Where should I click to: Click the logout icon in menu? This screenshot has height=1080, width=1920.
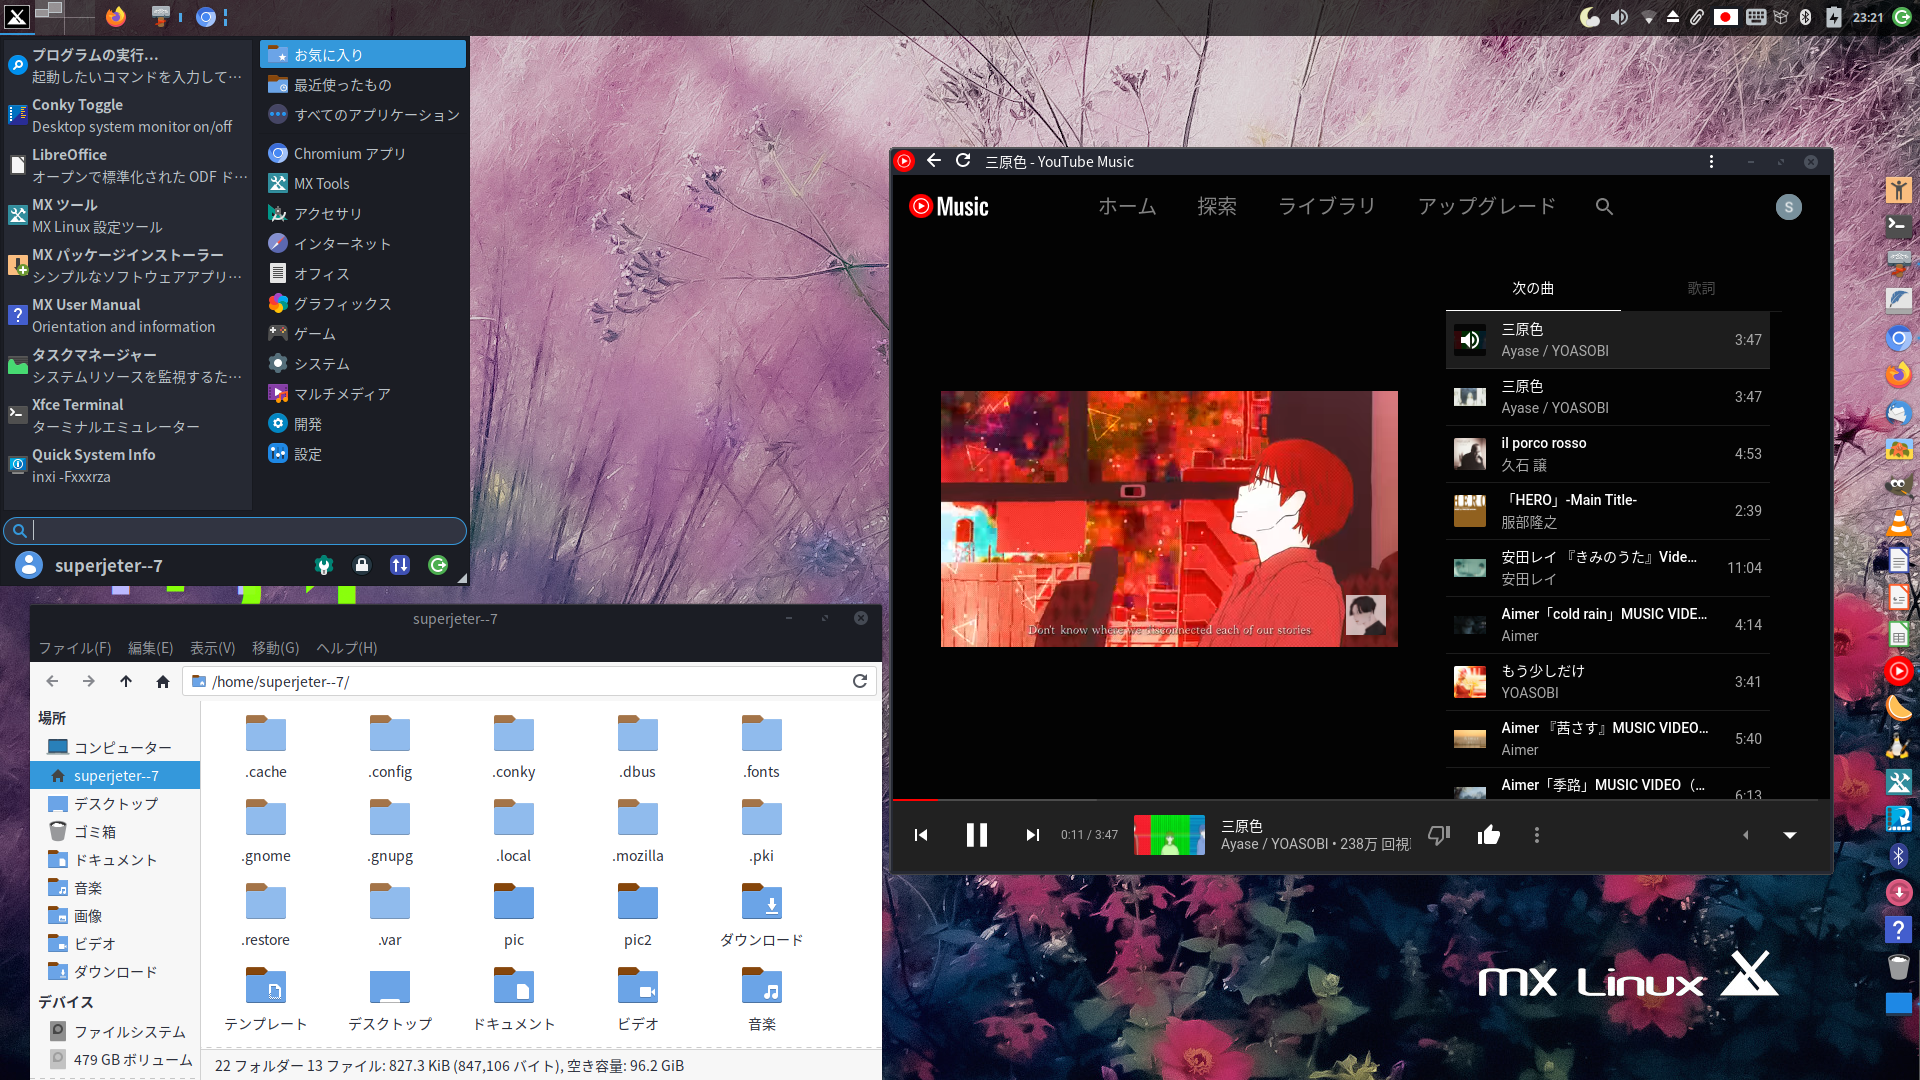[438, 565]
